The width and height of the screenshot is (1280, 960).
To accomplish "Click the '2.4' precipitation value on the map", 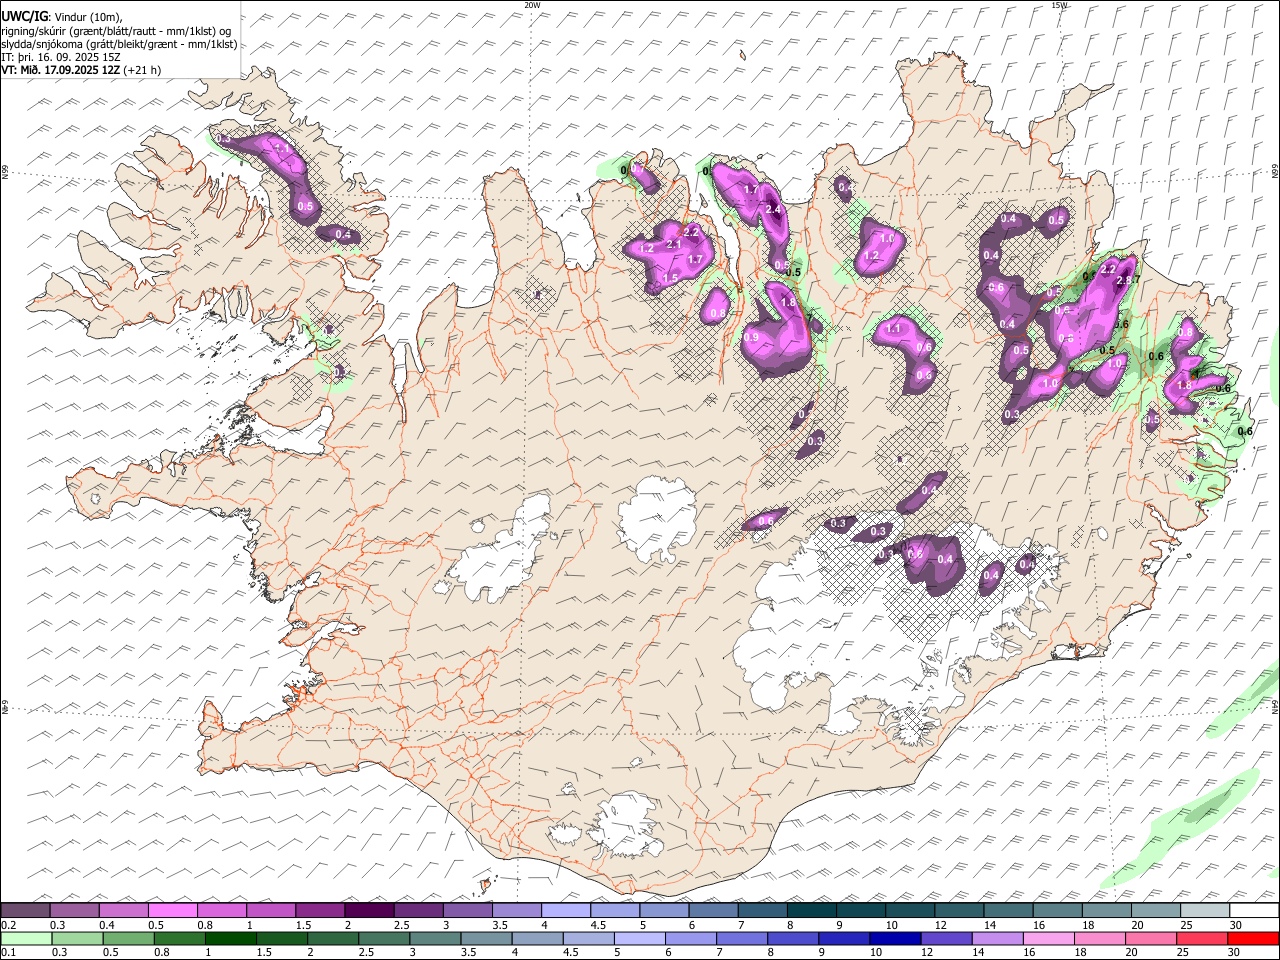I will [x=772, y=210].
